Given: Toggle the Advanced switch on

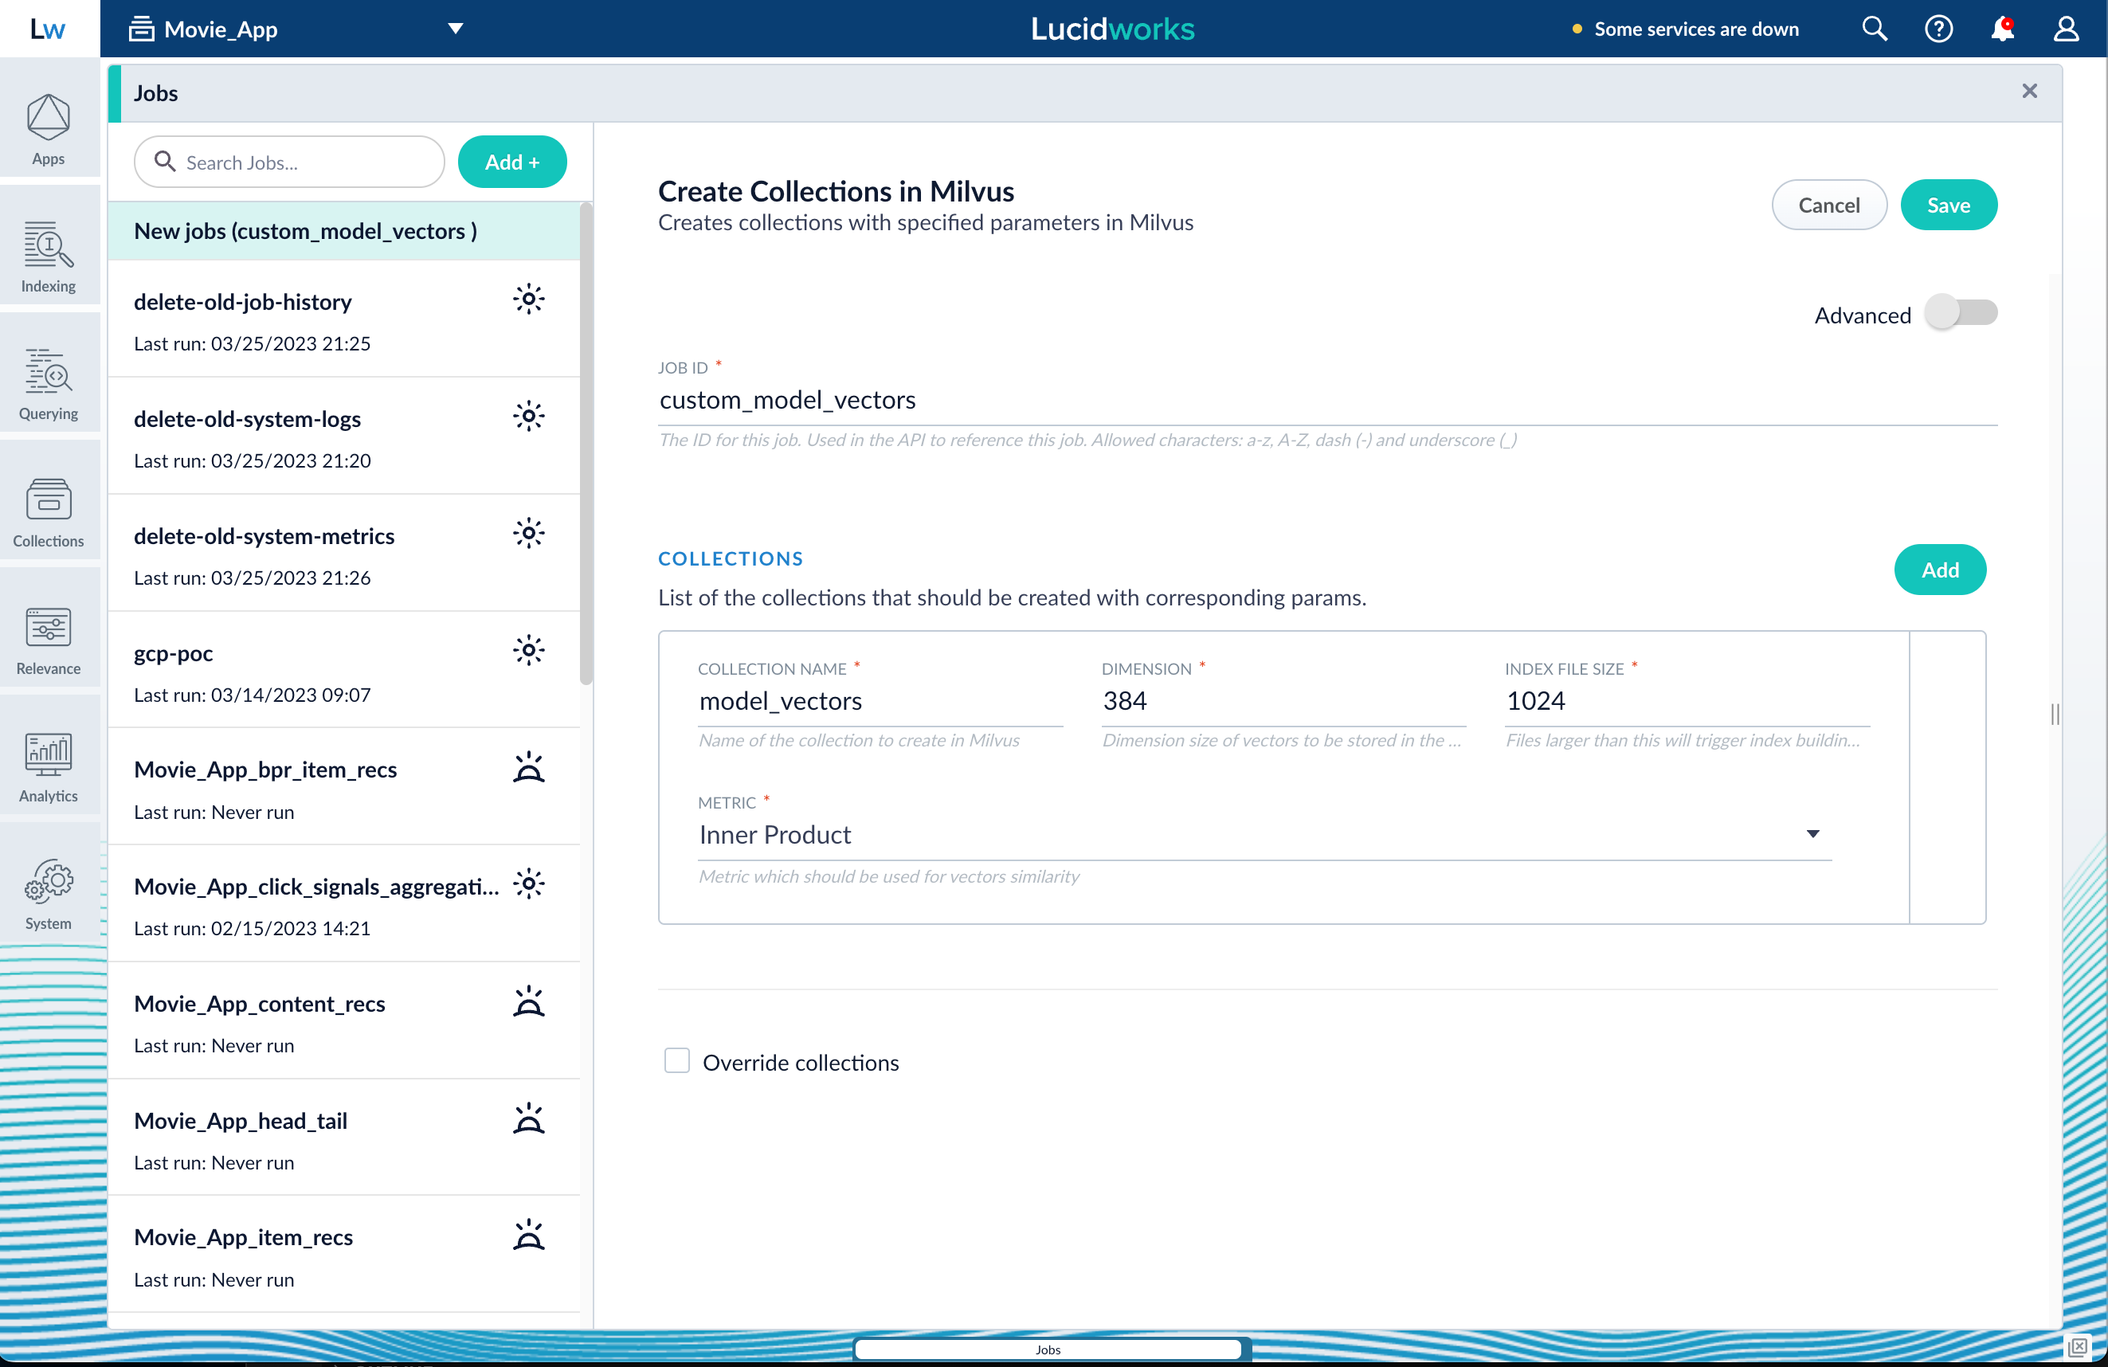Looking at the screenshot, I should pyautogui.click(x=1961, y=313).
